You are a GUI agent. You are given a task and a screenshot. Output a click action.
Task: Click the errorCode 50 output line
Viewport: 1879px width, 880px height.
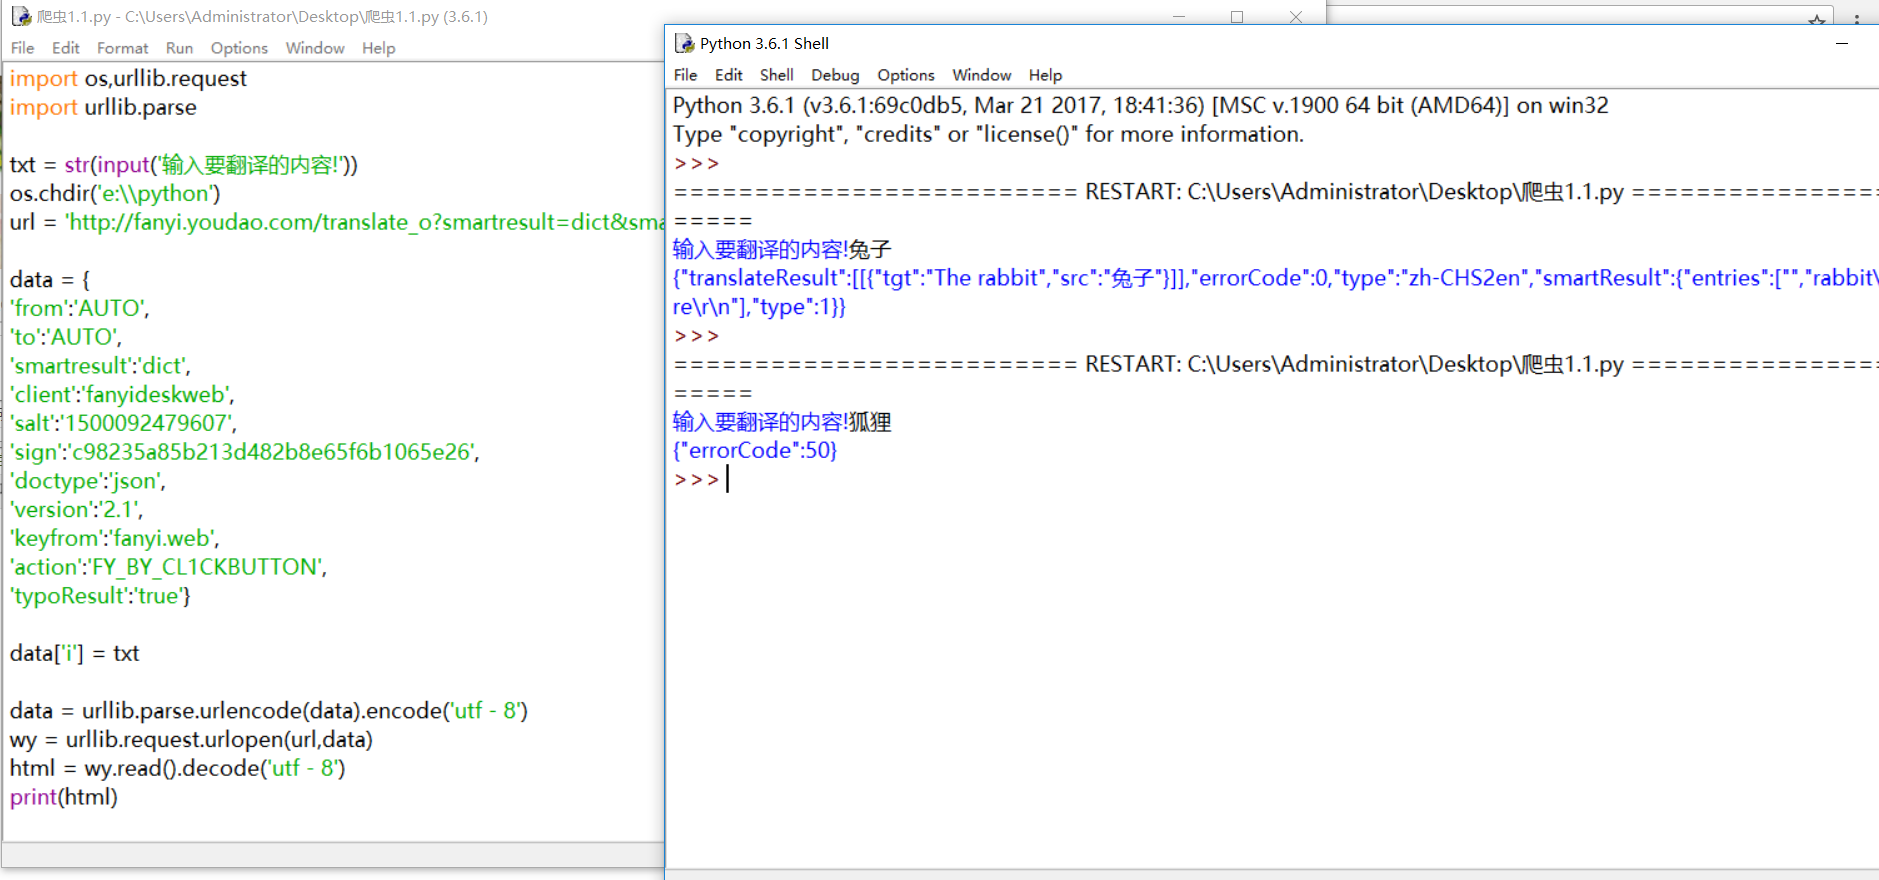click(x=755, y=451)
